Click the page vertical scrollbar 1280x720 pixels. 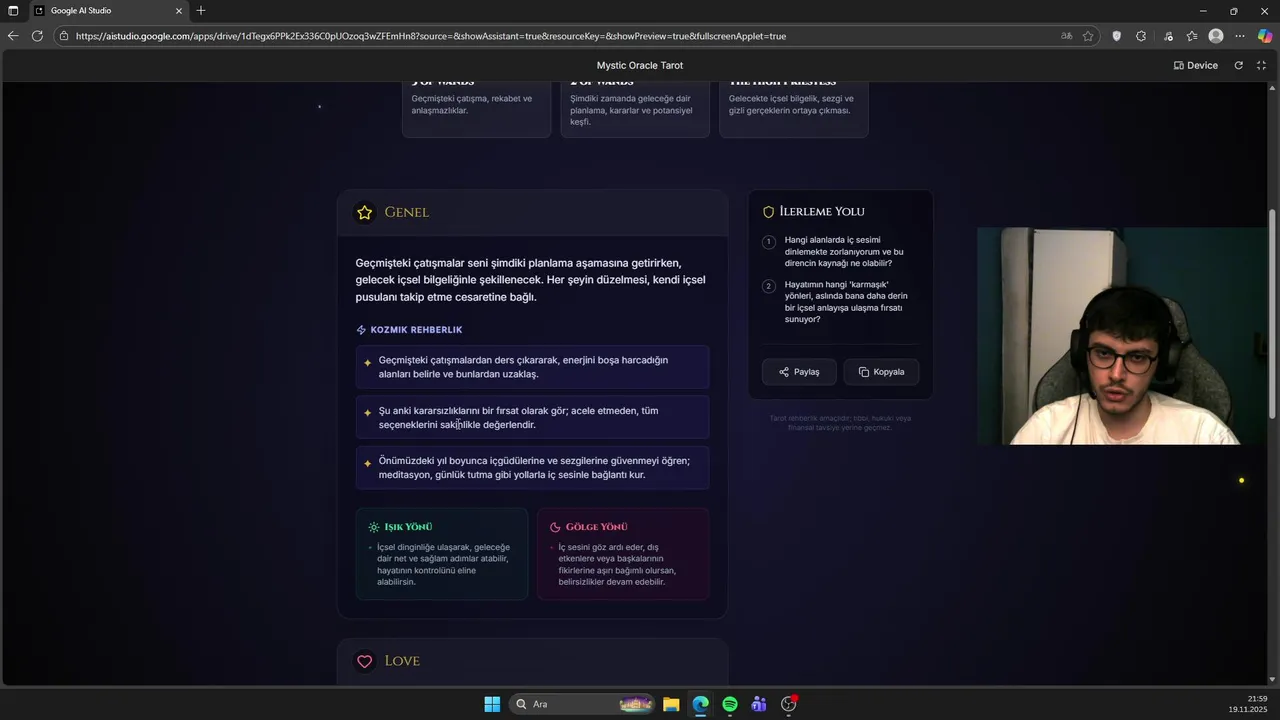pyautogui.click(x=1273, y=314)
